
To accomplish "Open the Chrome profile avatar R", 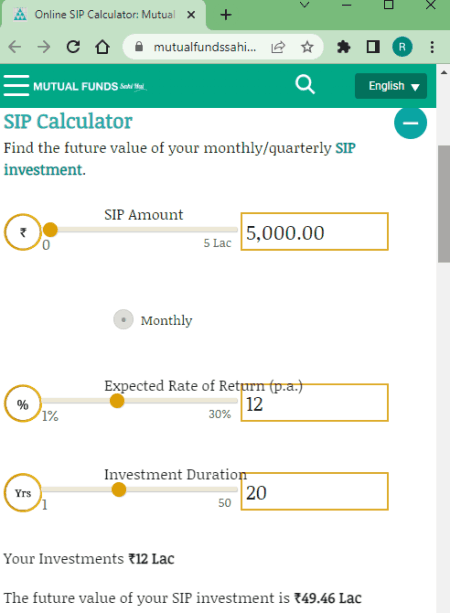I will tap(402, 47).
